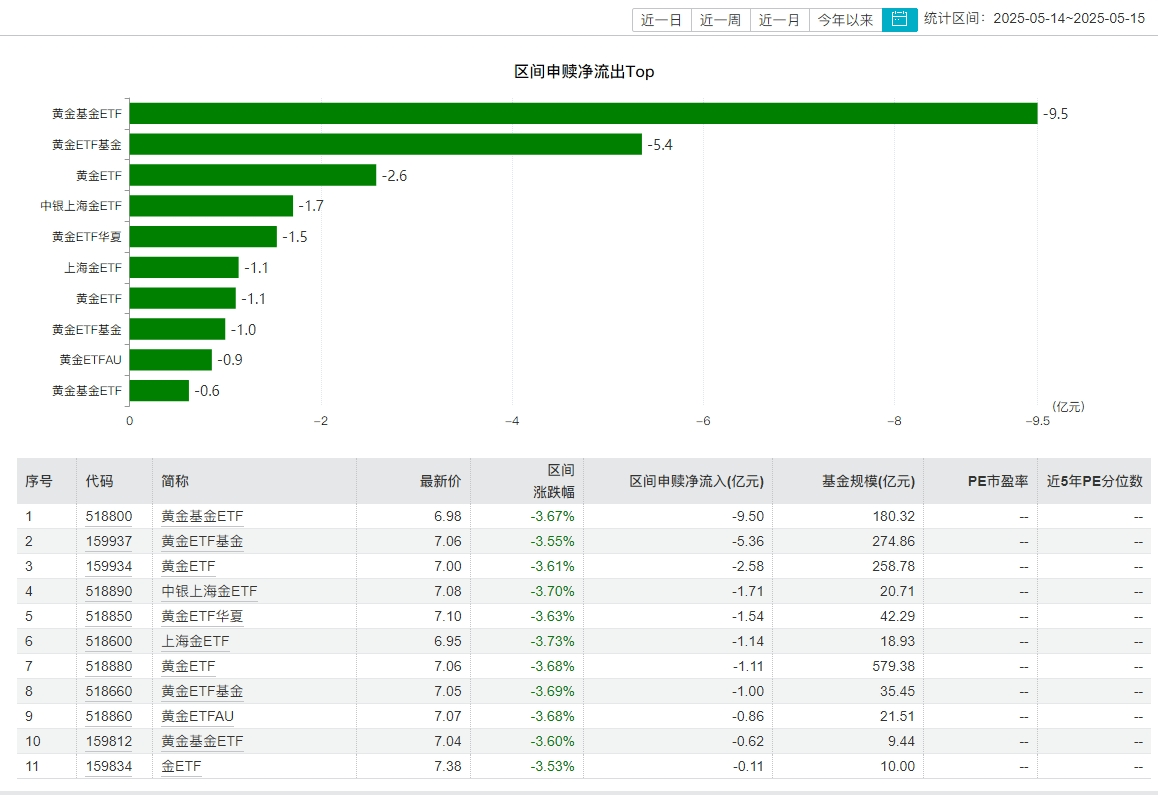Click the chart title 区间申赎净流出Top
Image resolution: width=1158 pixels, height=795 pixels.
(x=584, y=72)
